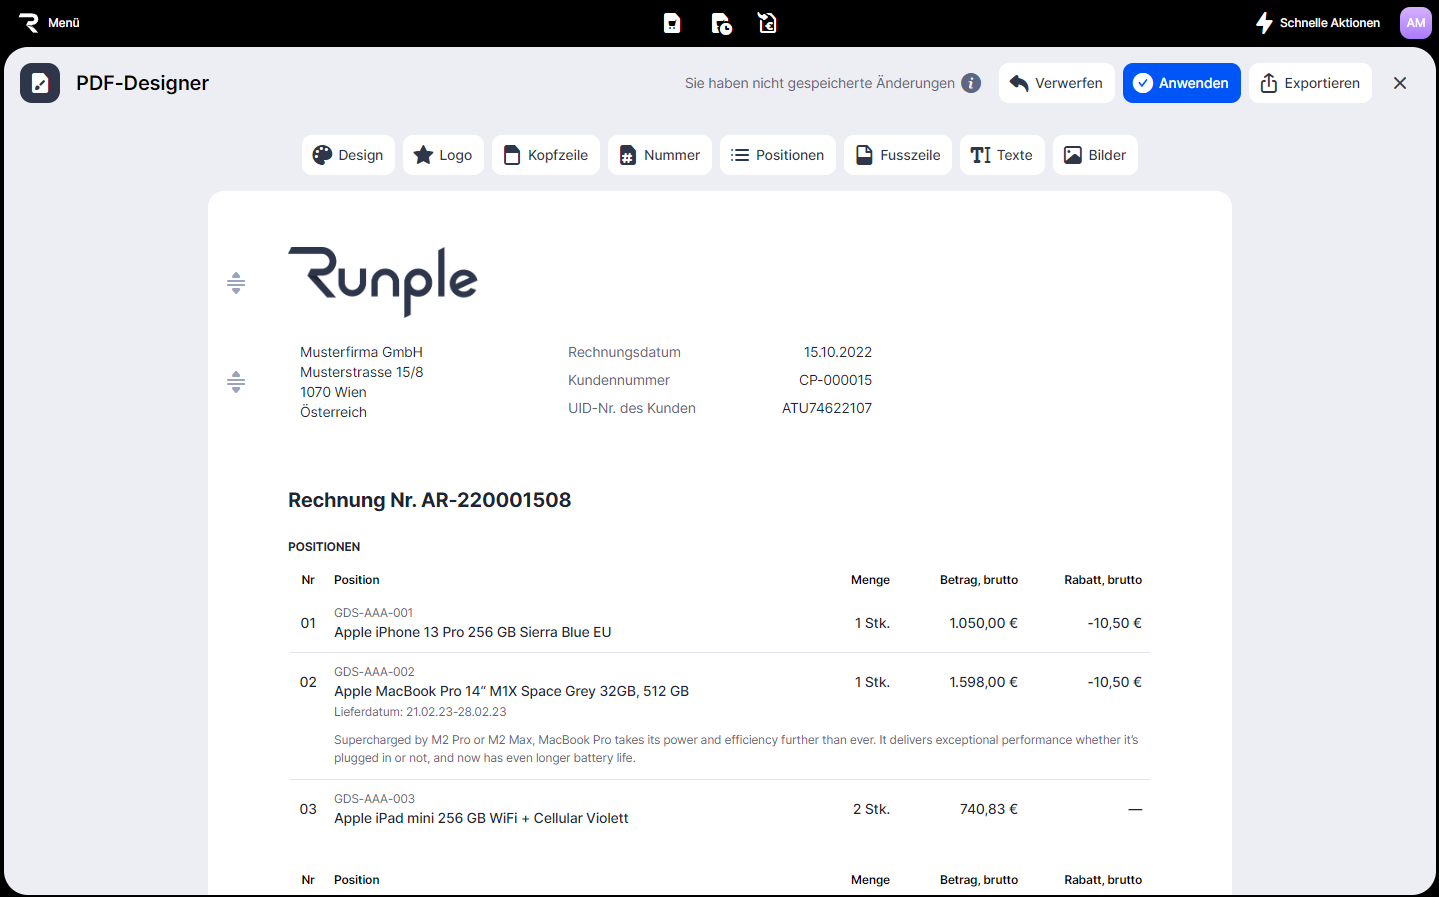Open the Fusszeile tab
1439x897 pixels.
[x=898, y=155]
